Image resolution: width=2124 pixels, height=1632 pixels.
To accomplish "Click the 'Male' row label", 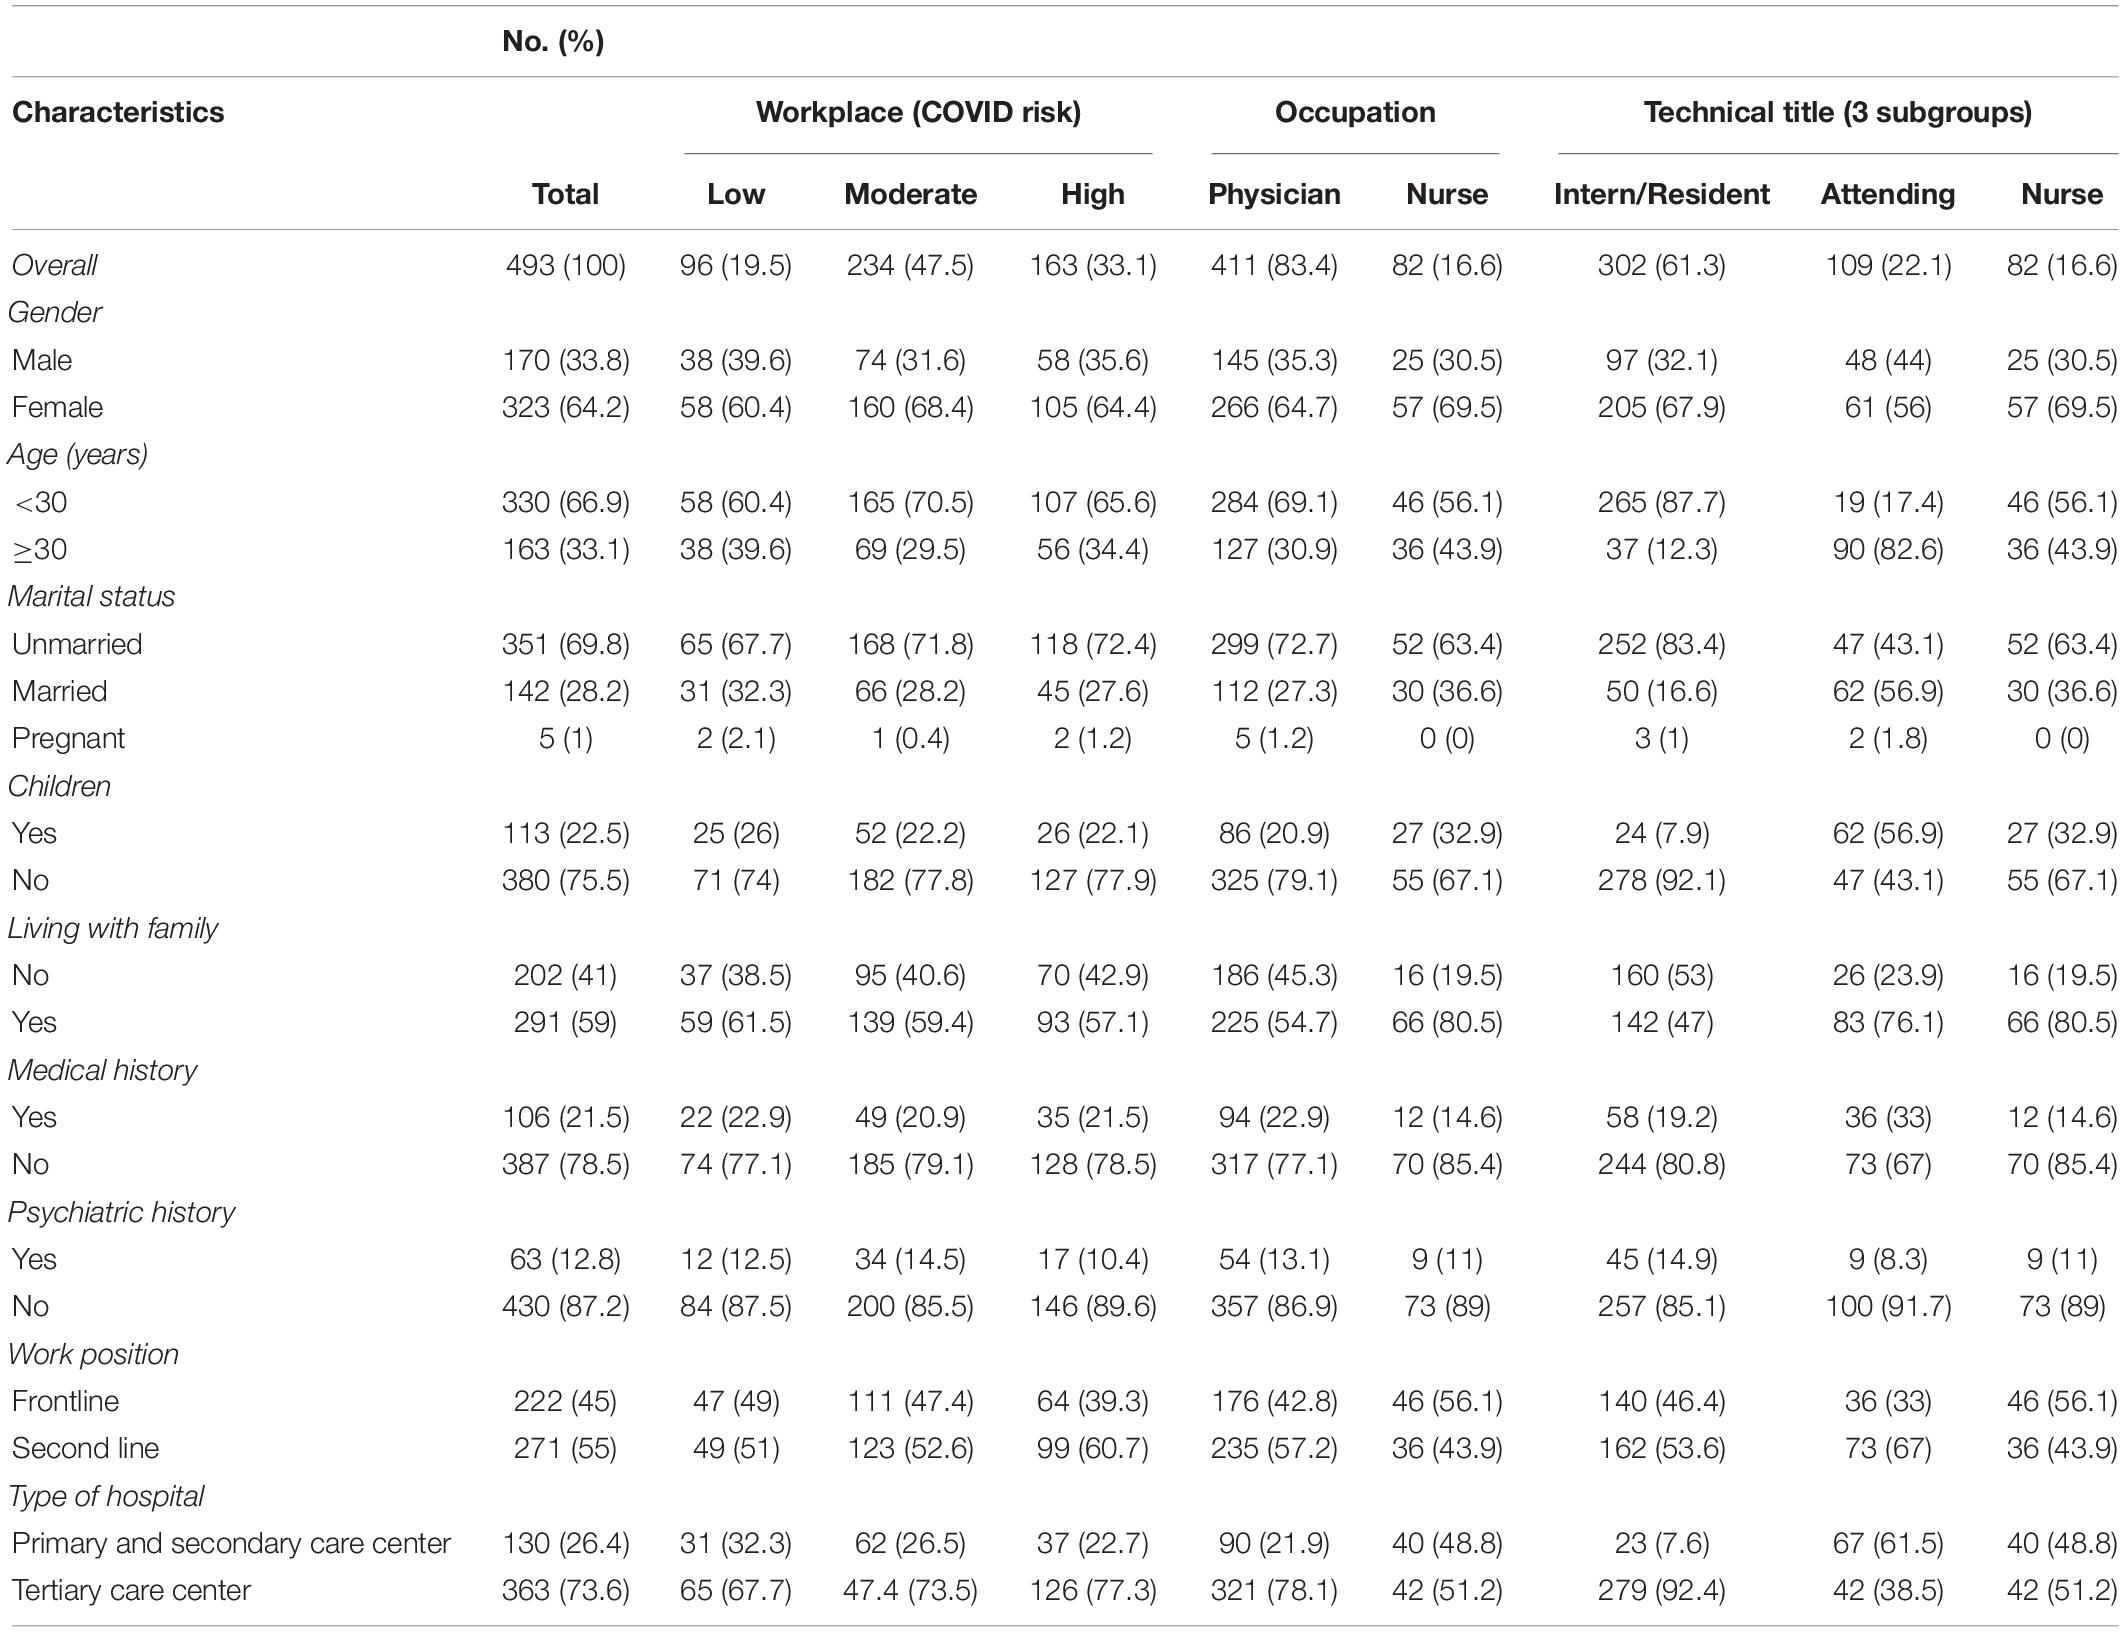I will pyautogui.click(x=41, y=360).
